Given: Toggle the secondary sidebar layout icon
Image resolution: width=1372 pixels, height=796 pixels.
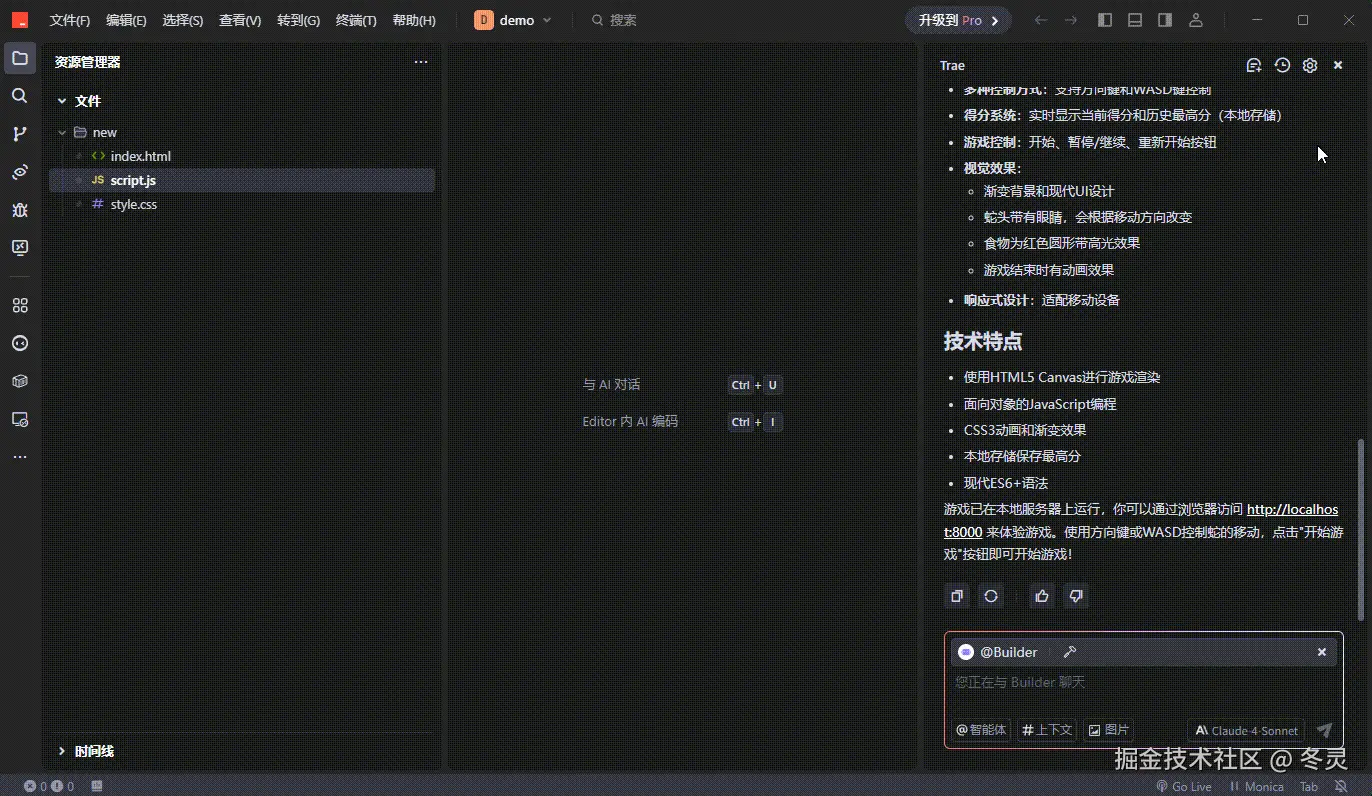Looking at the screenshot, I should [x=1165, y=20].
